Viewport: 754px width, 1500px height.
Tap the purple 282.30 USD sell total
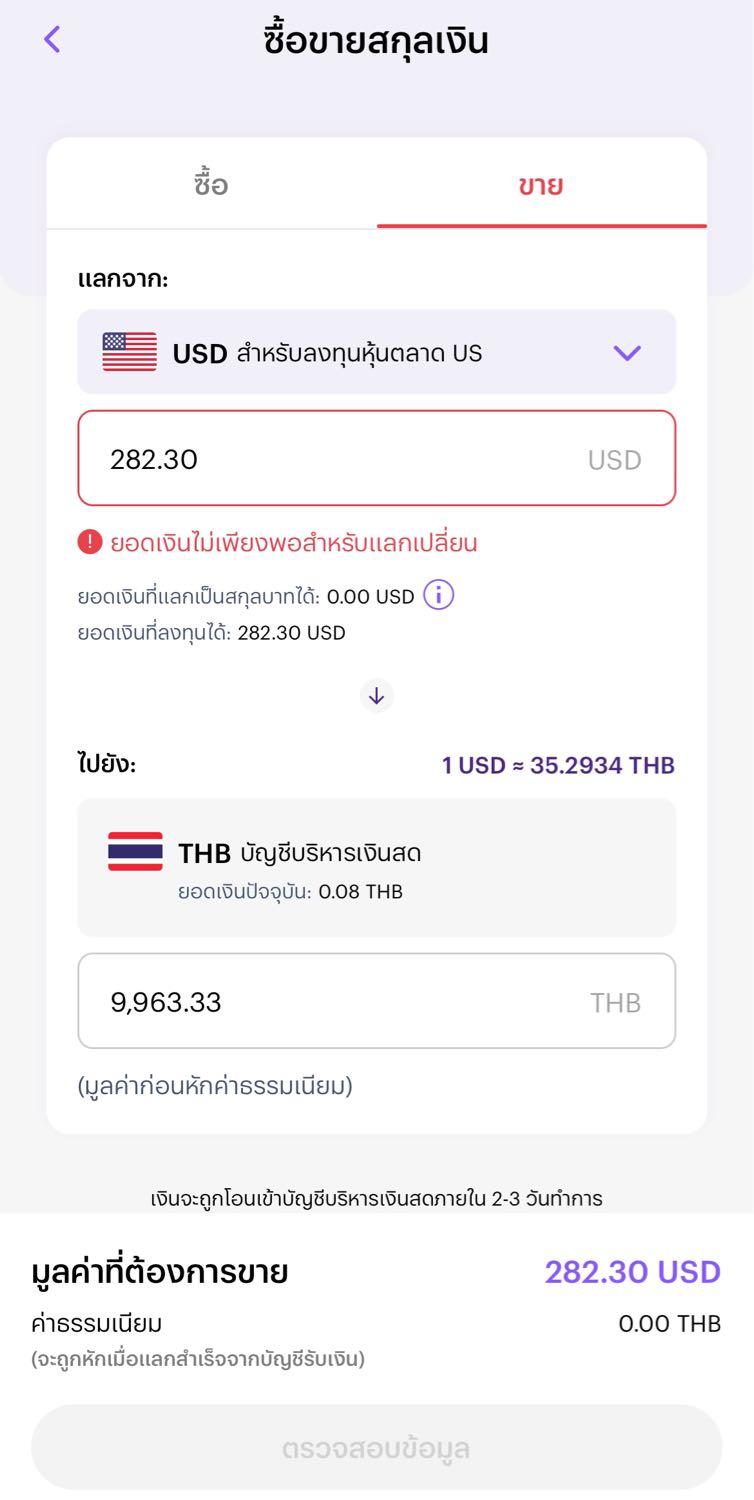click(x=632, y=1272)
